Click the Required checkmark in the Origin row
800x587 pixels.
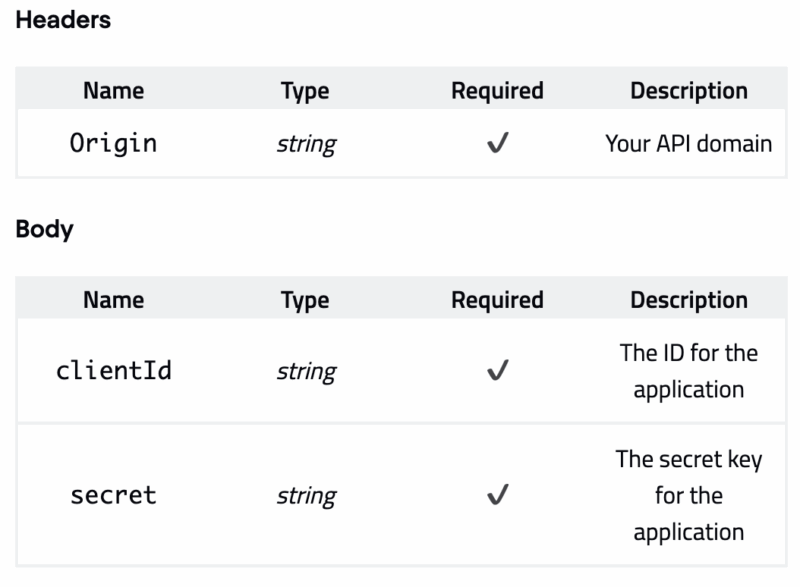click(497, 144)
